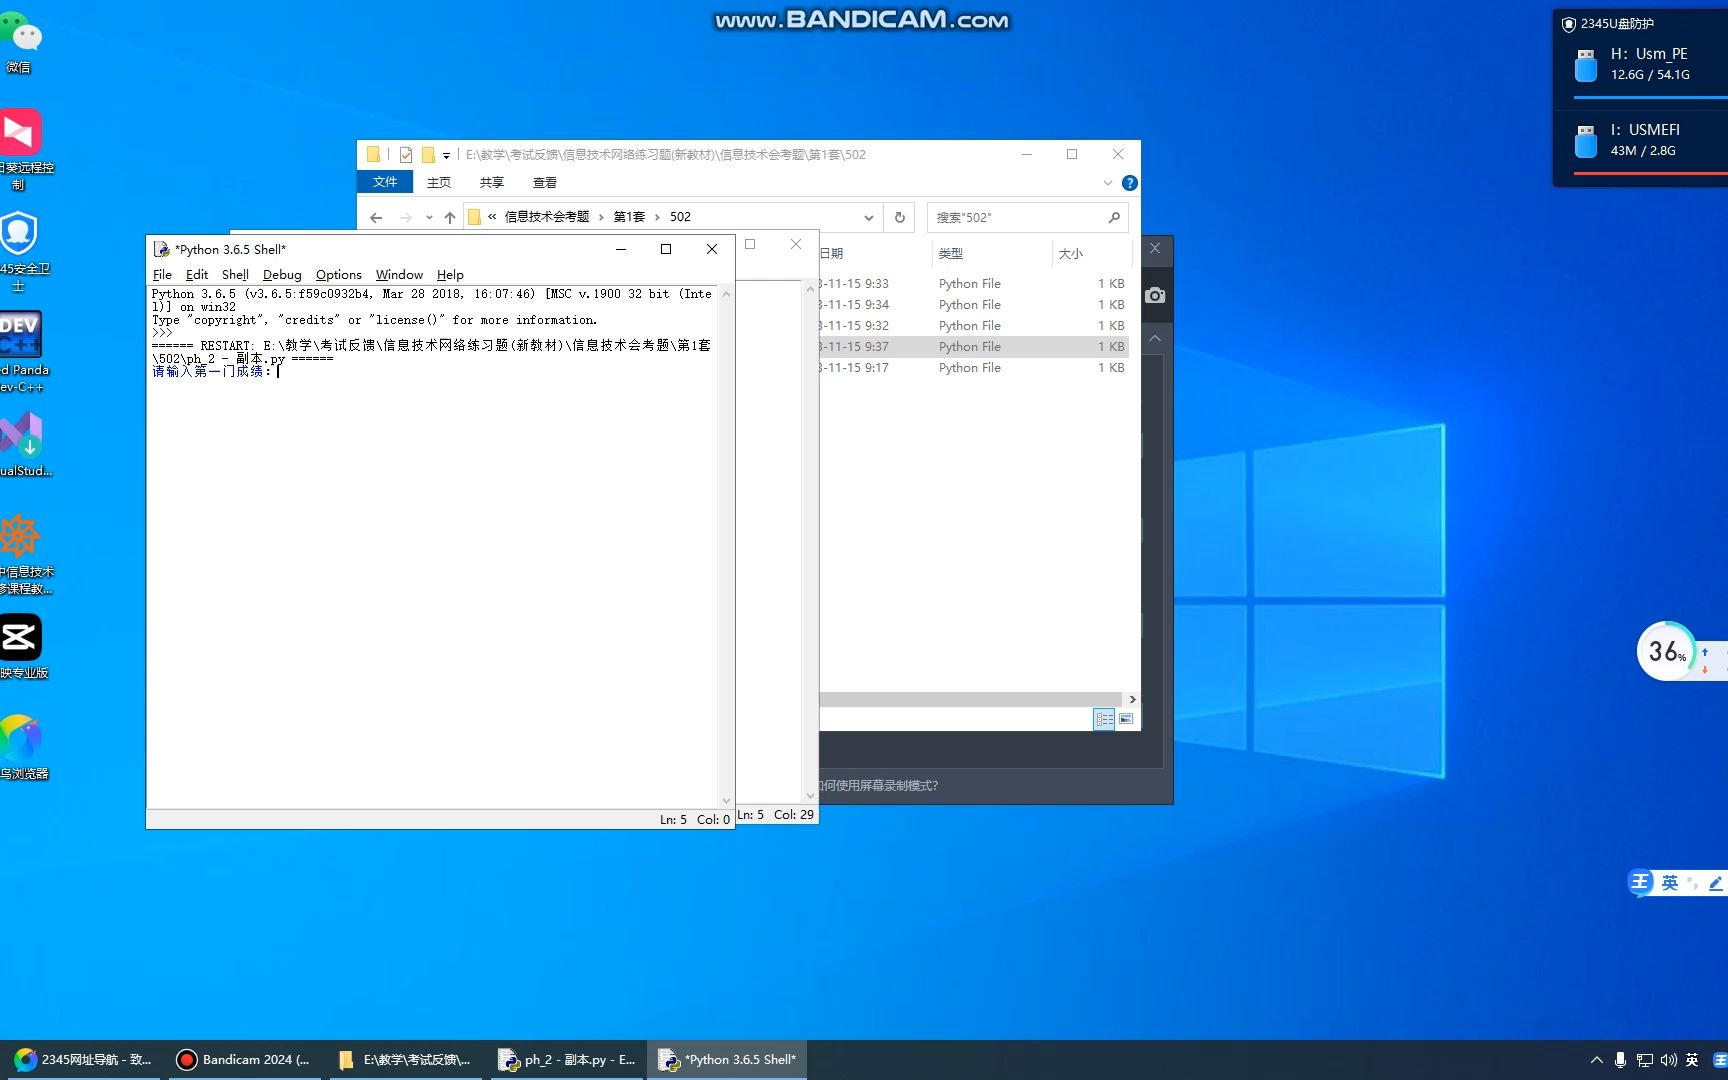Switch to 2345网址导航 browser taskbar button

[x=82, y=1060]
